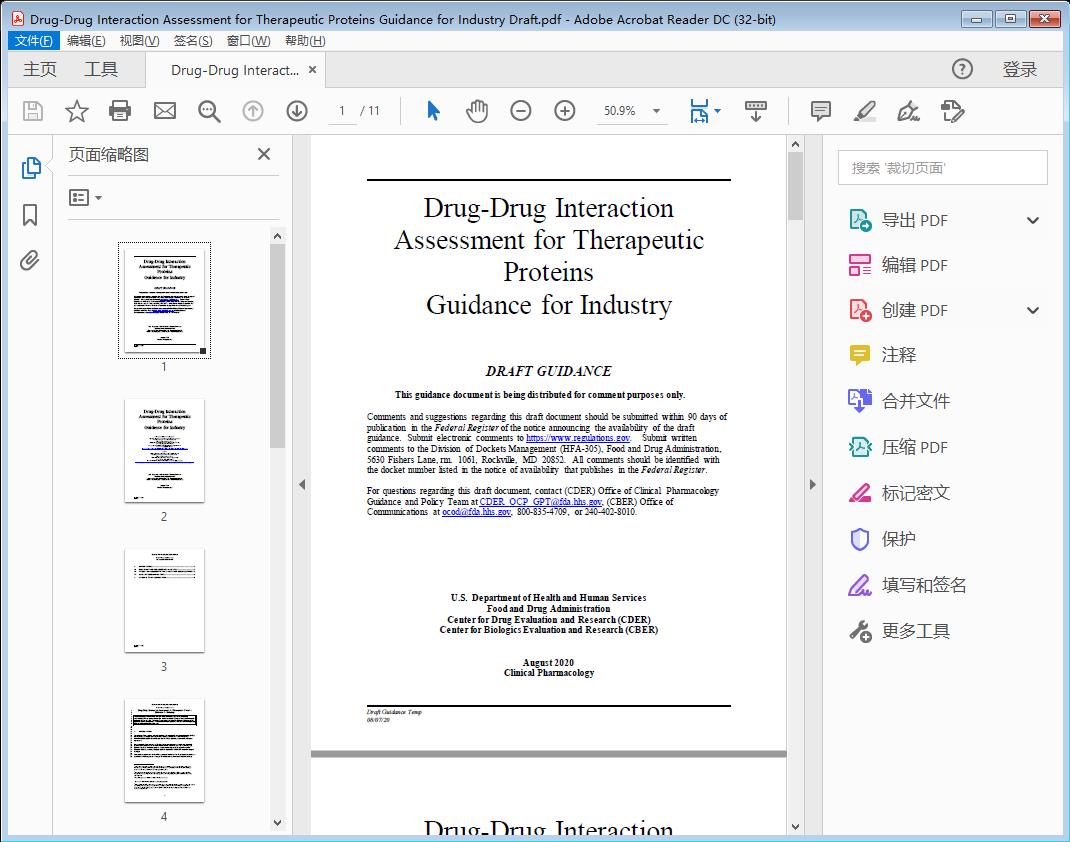Open the comment annotation tool
Image resolution: width=1070 pixels, height=842 pixels.
point(820,111)
